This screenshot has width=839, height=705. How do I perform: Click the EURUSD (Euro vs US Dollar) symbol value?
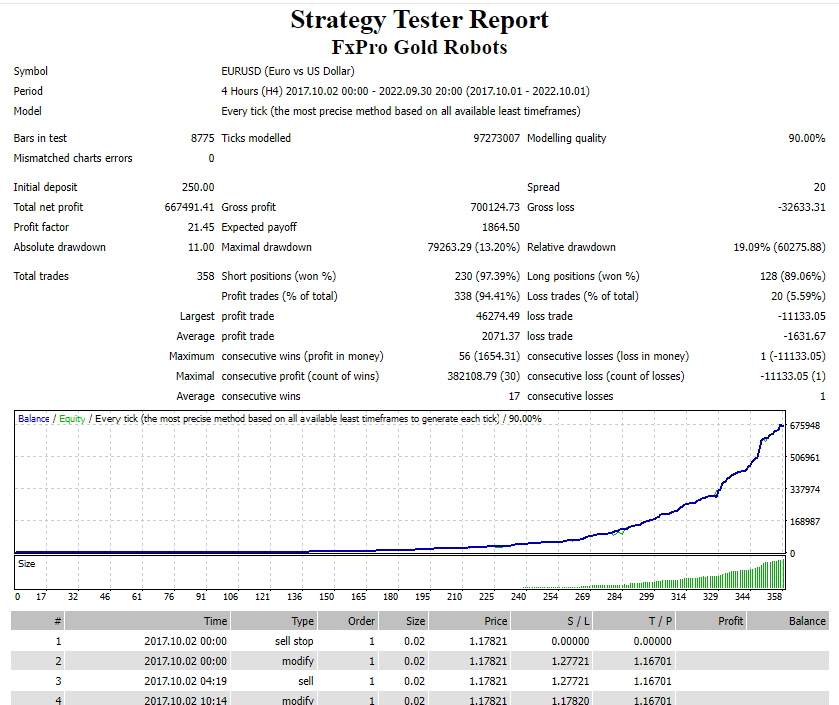coord(288,71)
